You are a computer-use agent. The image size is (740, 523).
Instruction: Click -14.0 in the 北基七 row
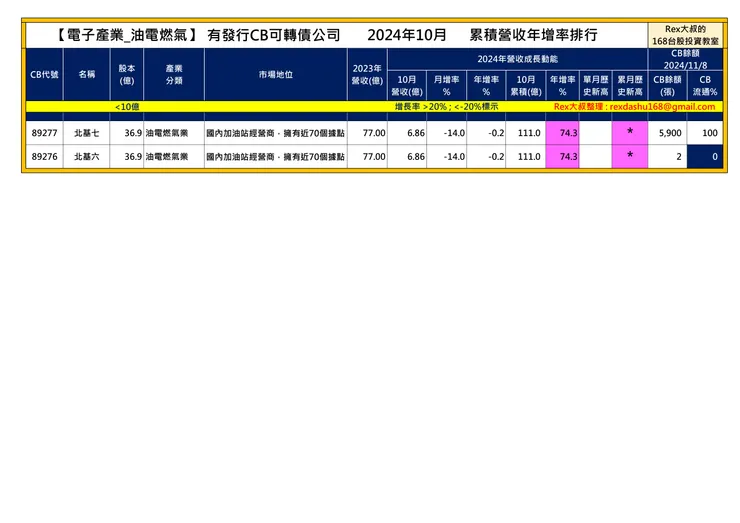click(454, 133)
